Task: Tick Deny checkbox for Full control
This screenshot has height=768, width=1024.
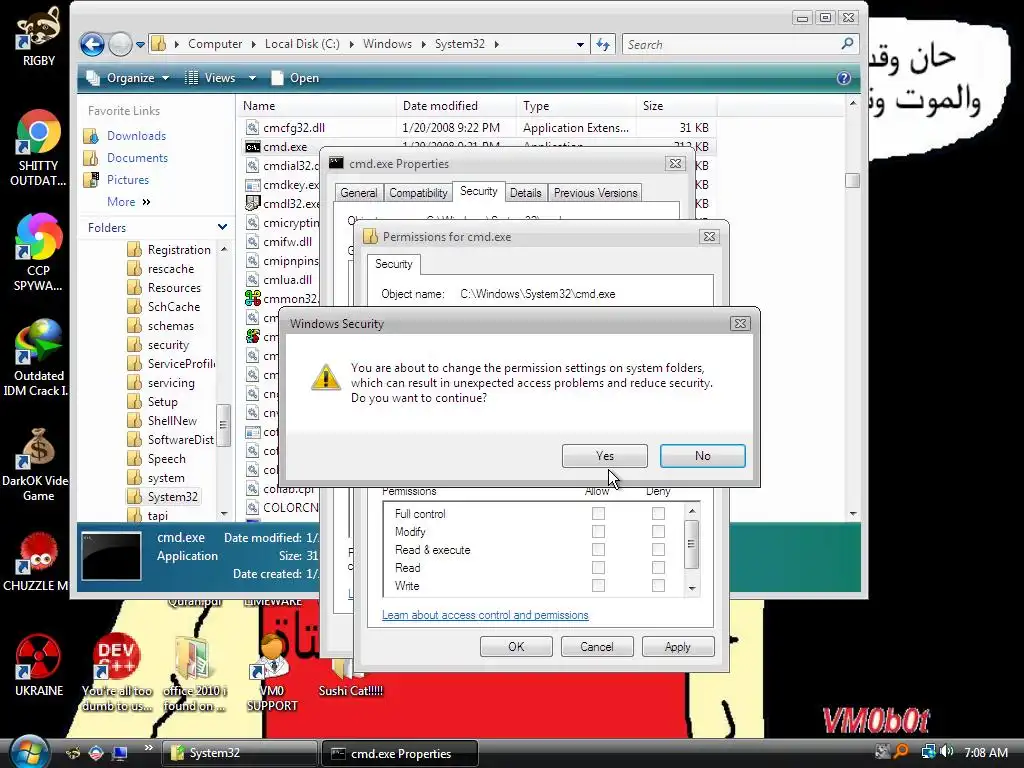Action: (x=658, y=514)
